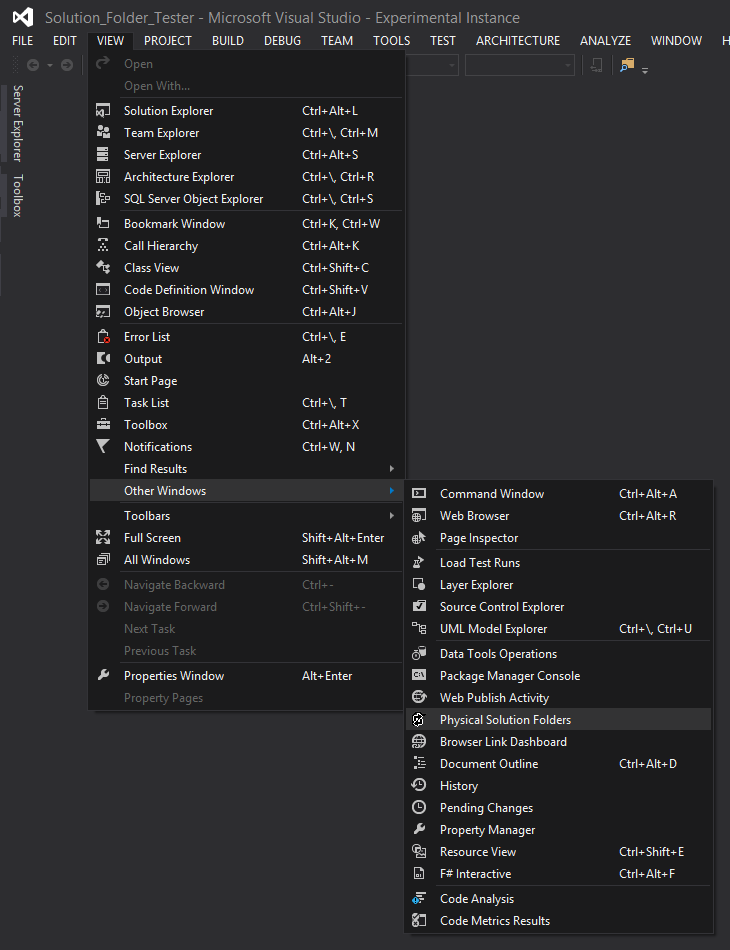Click the find-in-files toolbar icon
Viewport: 730px width, 950px height.
(x=627, y=65)
